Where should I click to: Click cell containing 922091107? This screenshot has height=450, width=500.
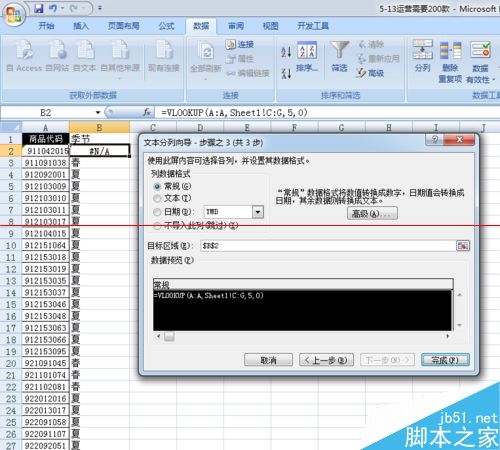45,434
